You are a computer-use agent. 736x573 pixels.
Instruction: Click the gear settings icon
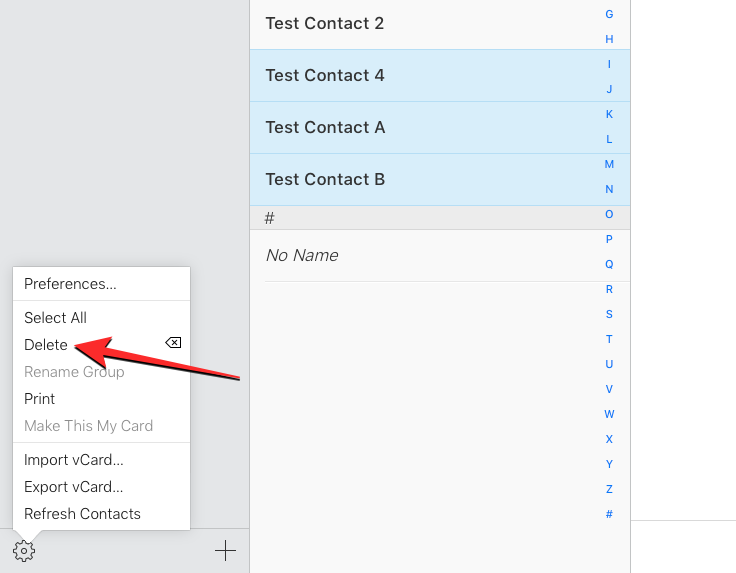coord(24,551)
